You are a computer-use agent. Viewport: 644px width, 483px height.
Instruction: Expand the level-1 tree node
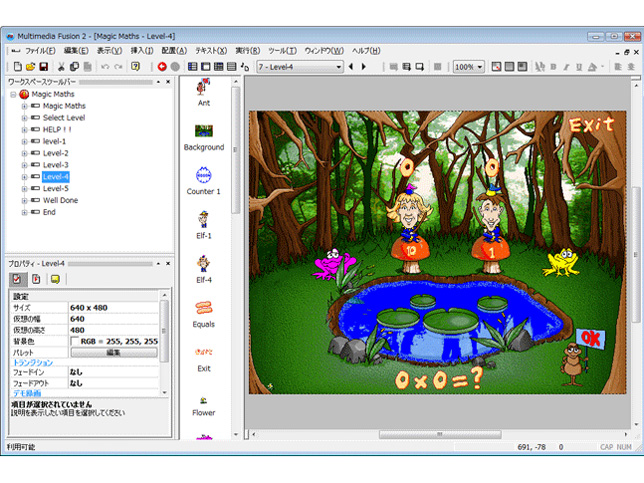(x=24, y=142)
